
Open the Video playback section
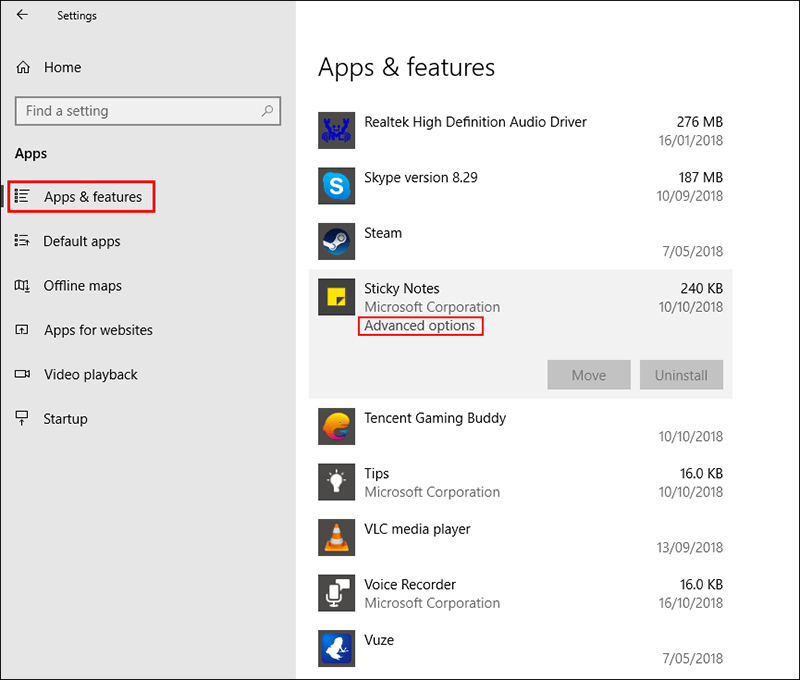(x=90, y=374)
